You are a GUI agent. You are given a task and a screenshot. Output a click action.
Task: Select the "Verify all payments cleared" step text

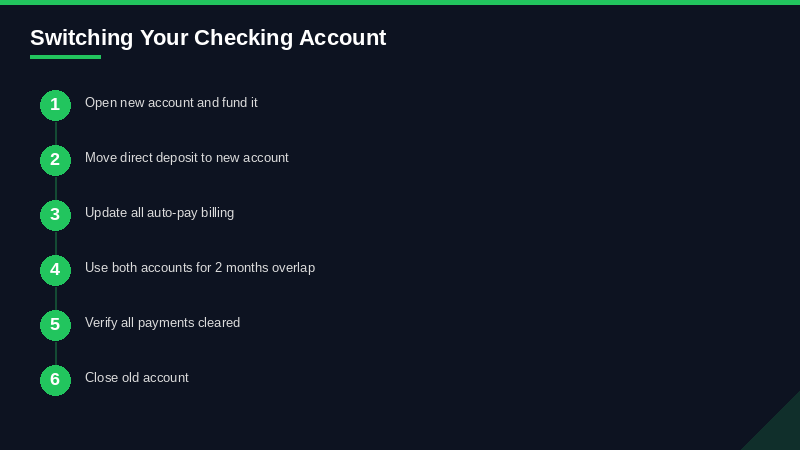[162, 322]
